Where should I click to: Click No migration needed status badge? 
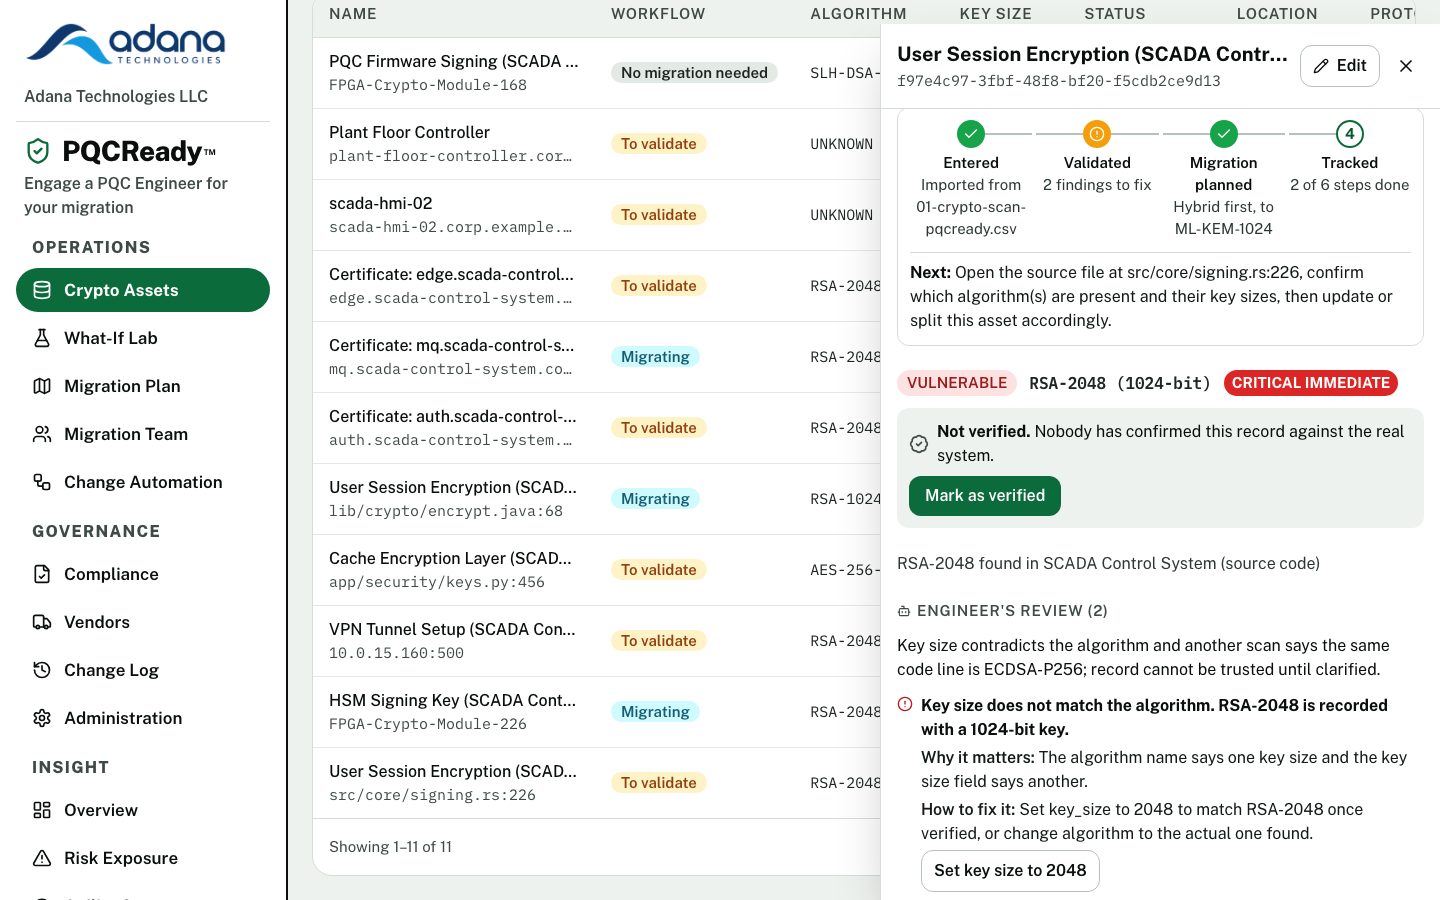(x=694, y=73)
